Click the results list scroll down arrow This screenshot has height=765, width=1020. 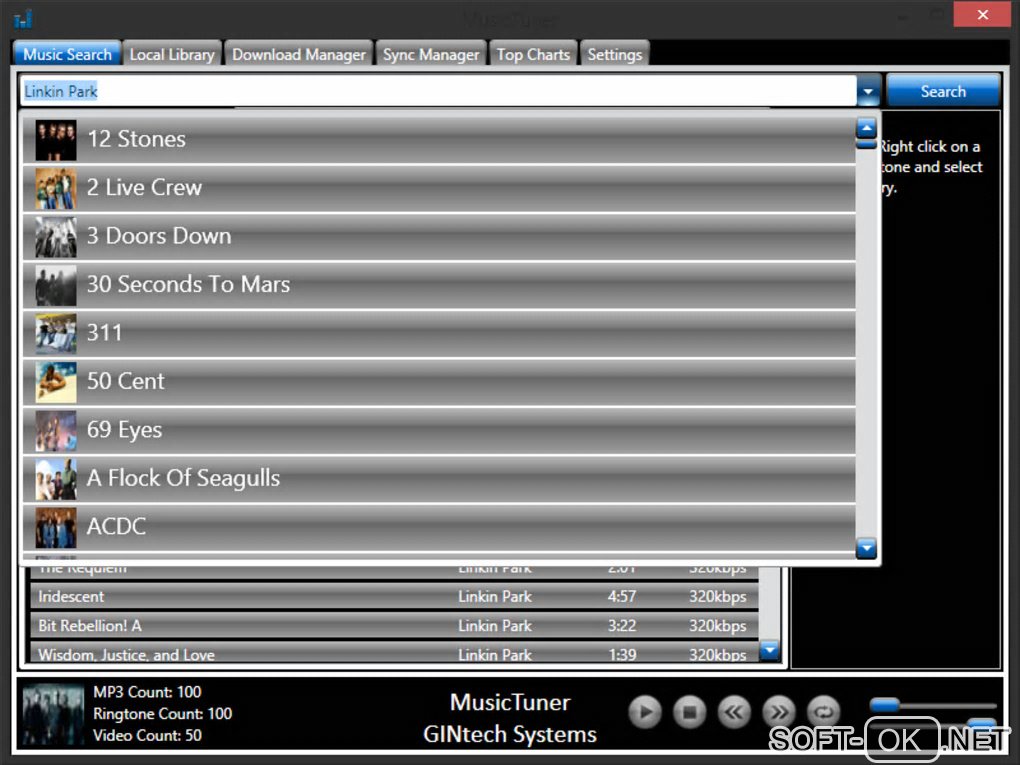(770, 649)
